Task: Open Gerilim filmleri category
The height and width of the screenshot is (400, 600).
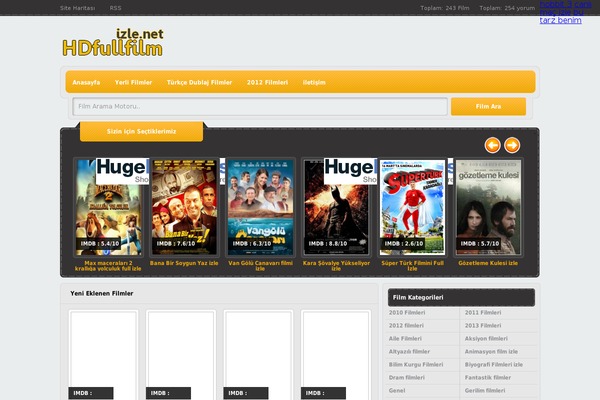Action: tap(485, 391)
